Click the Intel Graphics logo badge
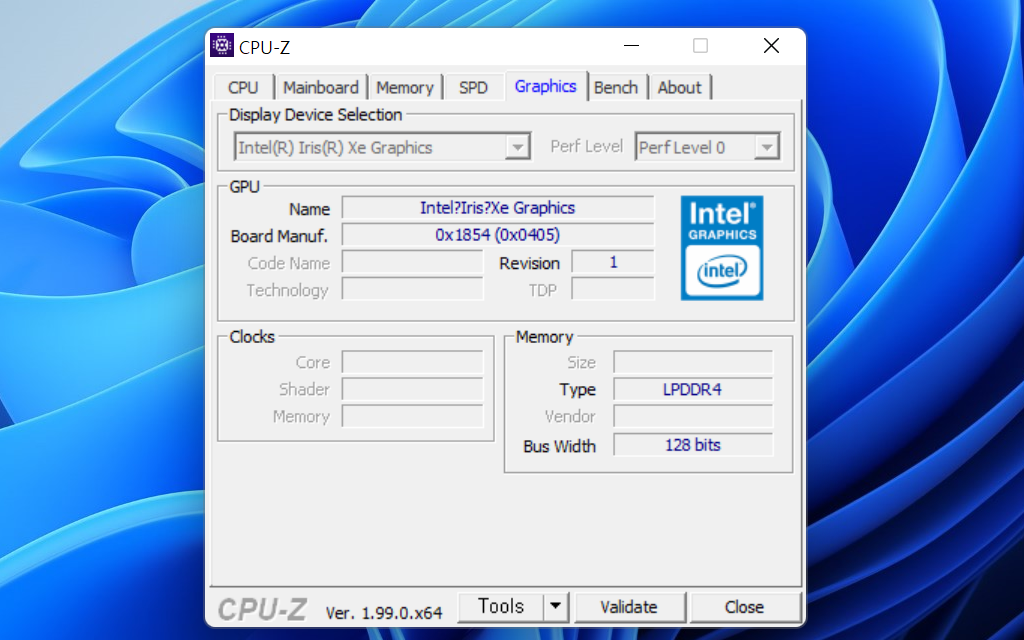 722,248
